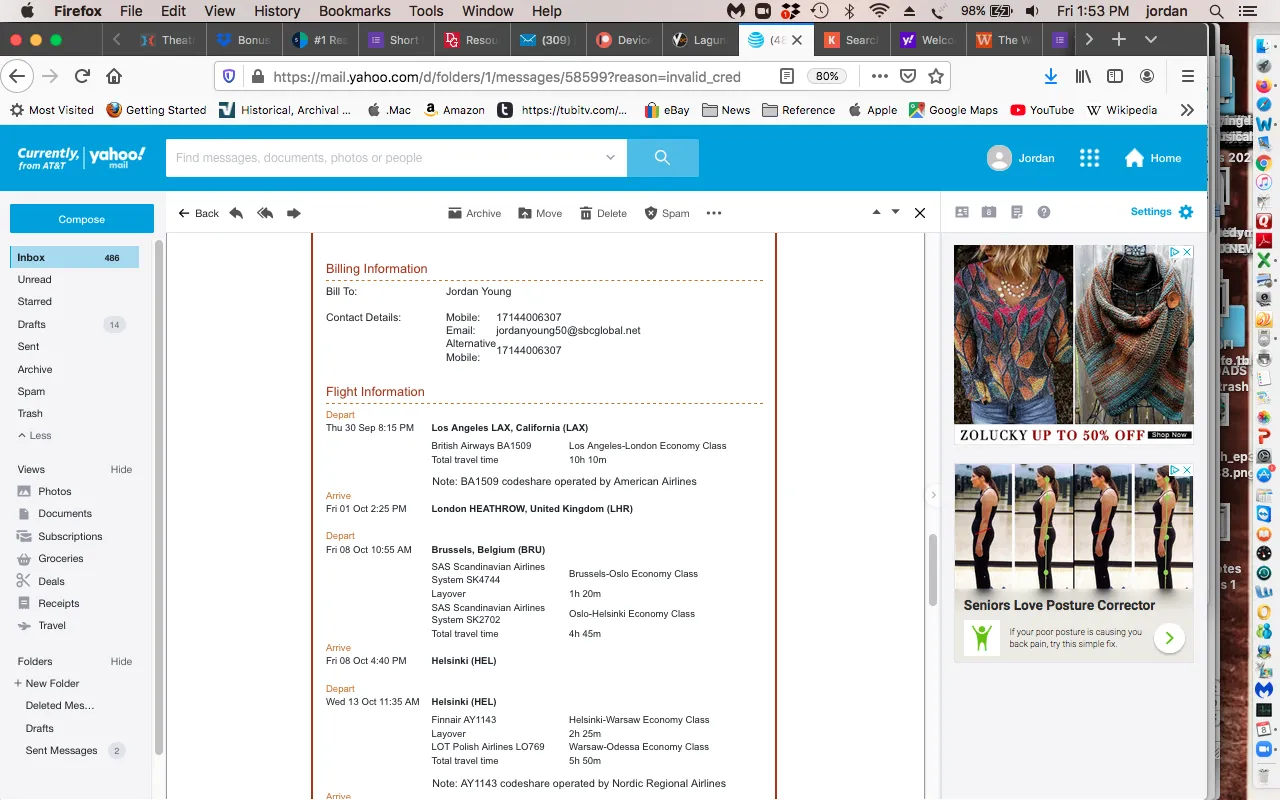1280x800 pixels.
Task: Expand the search box advanced dropdown
Action: [610, 158]
